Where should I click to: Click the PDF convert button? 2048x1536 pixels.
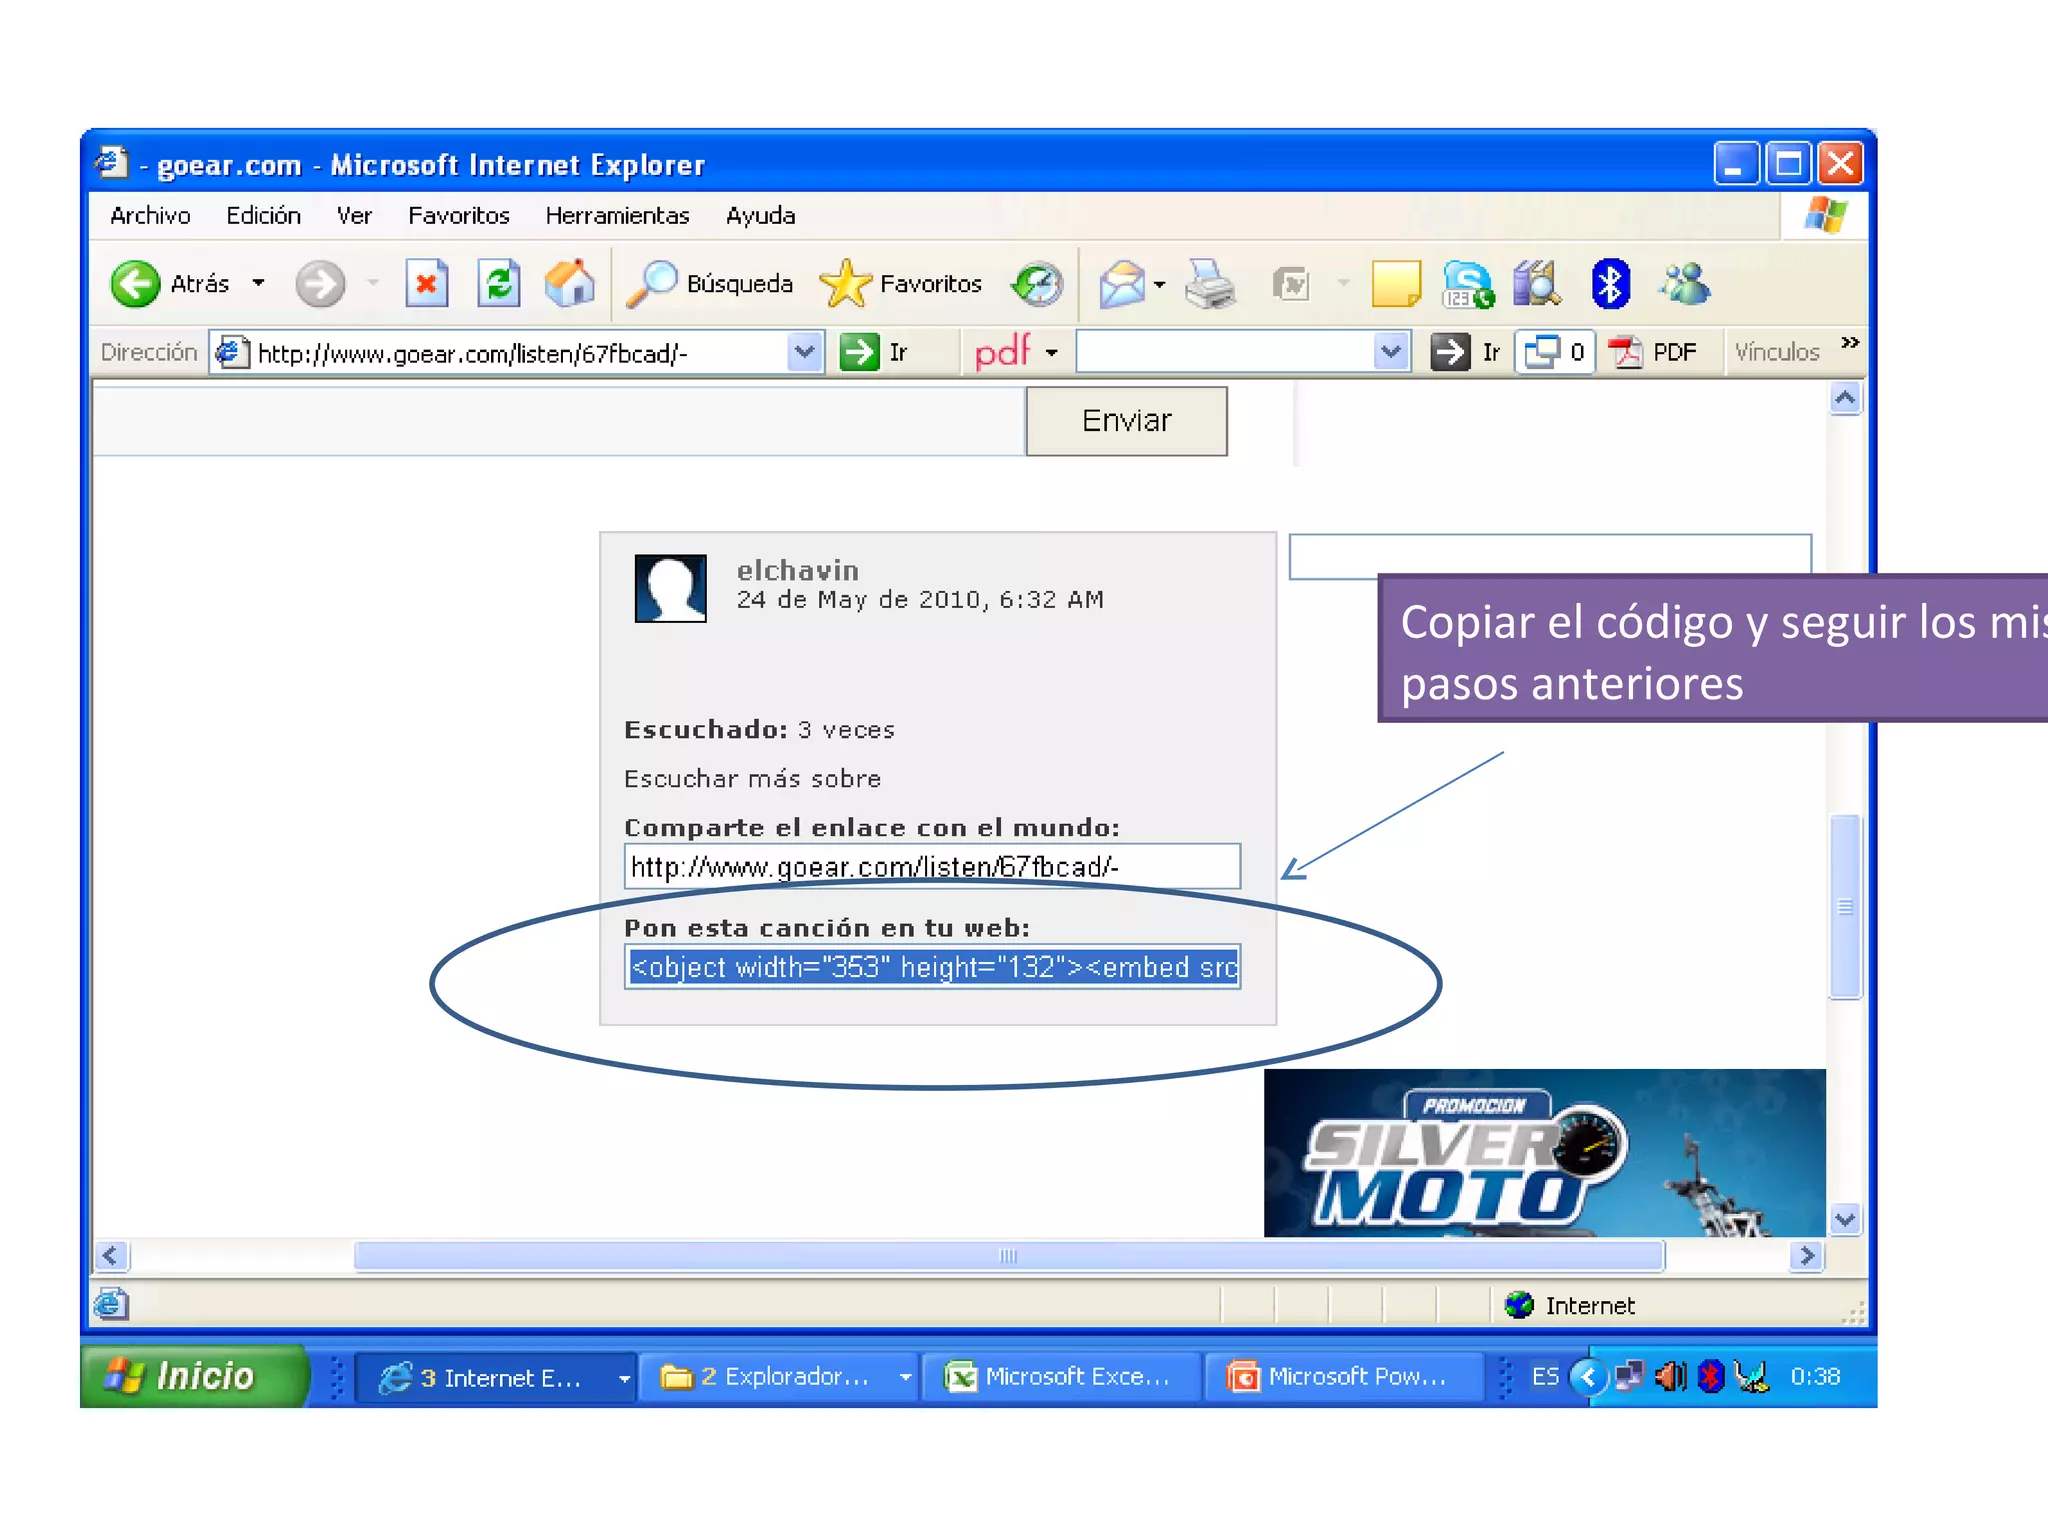(x=1652, y=352)
